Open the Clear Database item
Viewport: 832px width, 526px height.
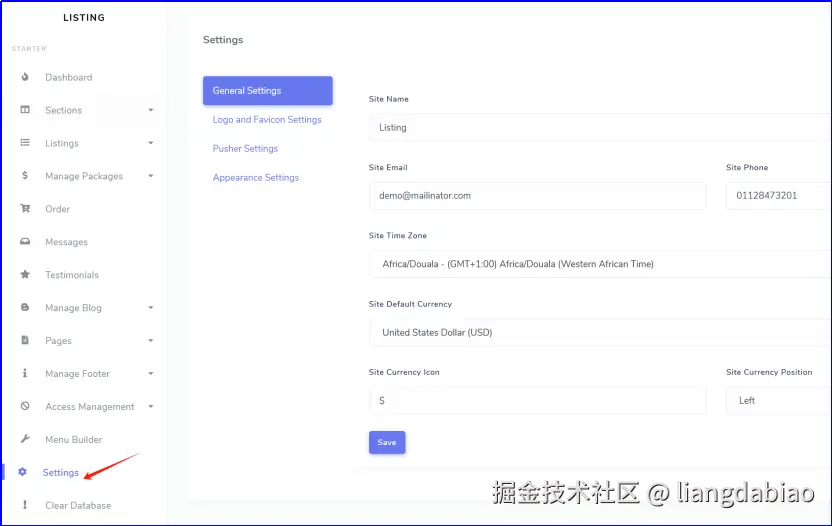pyautogui.click(x=78, y=505)
